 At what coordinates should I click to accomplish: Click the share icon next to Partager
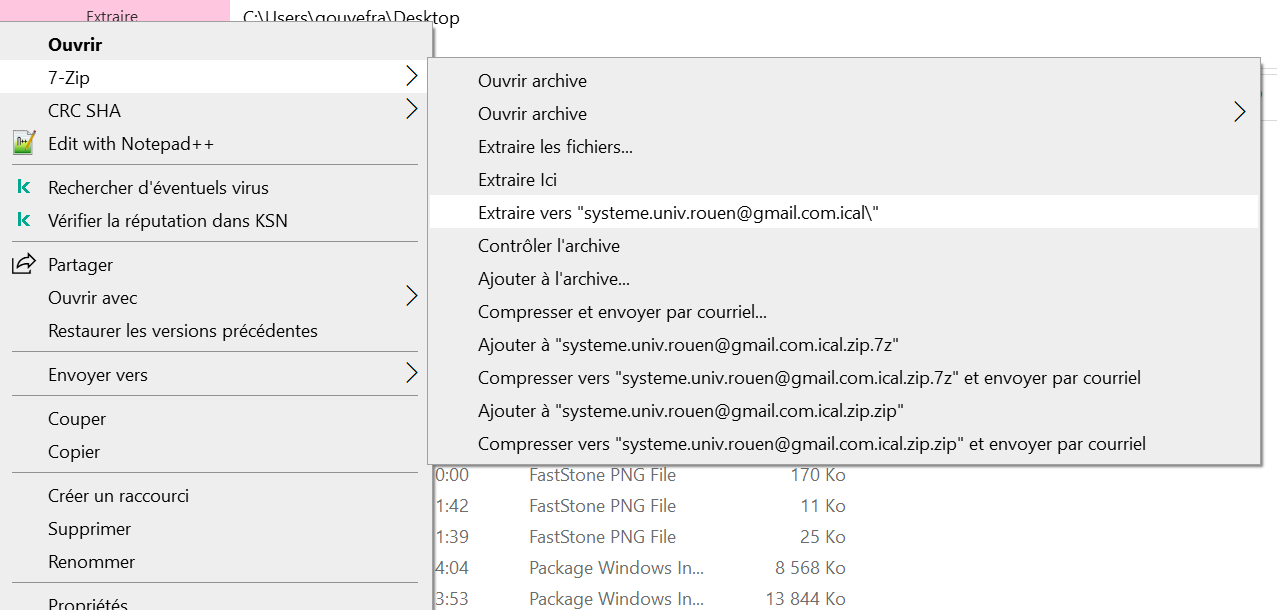point(22,264)
